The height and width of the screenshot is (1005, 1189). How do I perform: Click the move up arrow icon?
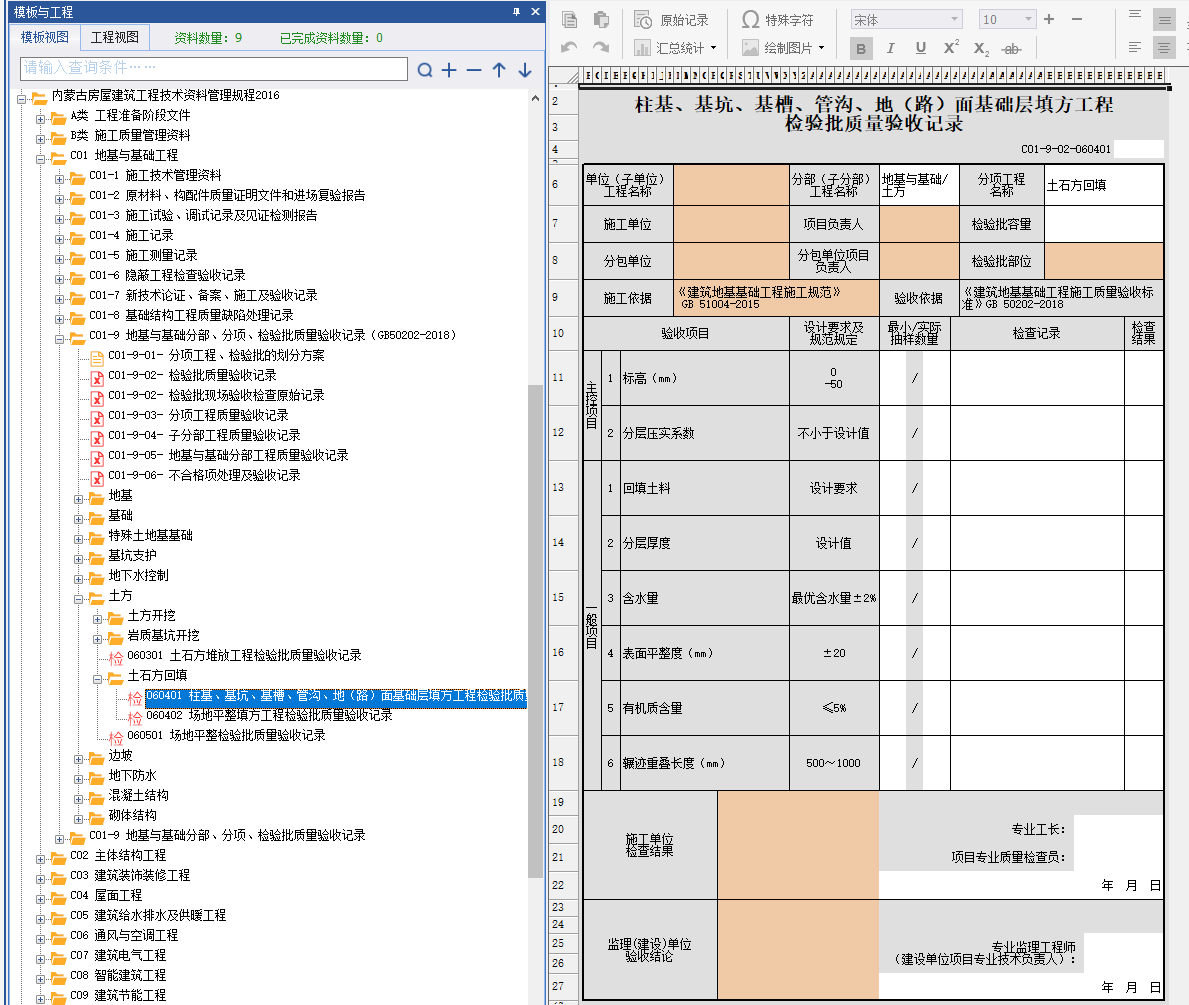(499, 71)
